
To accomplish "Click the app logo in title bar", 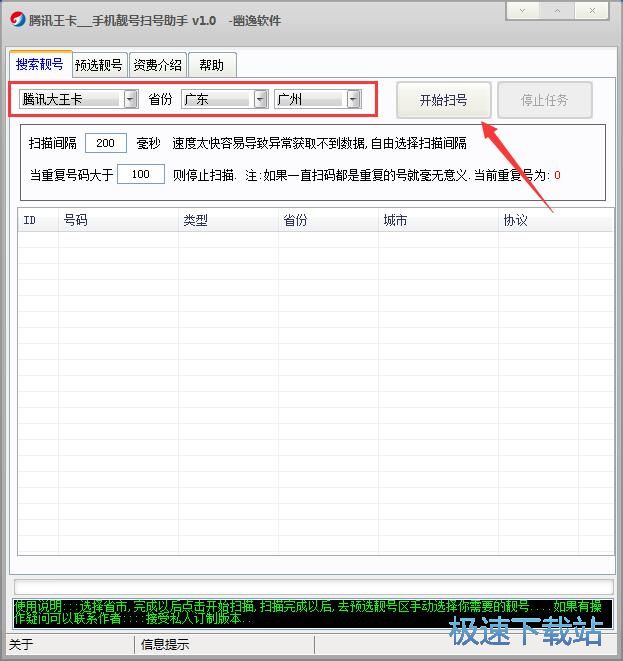I will pyautogui.click(x=15, y=19).
